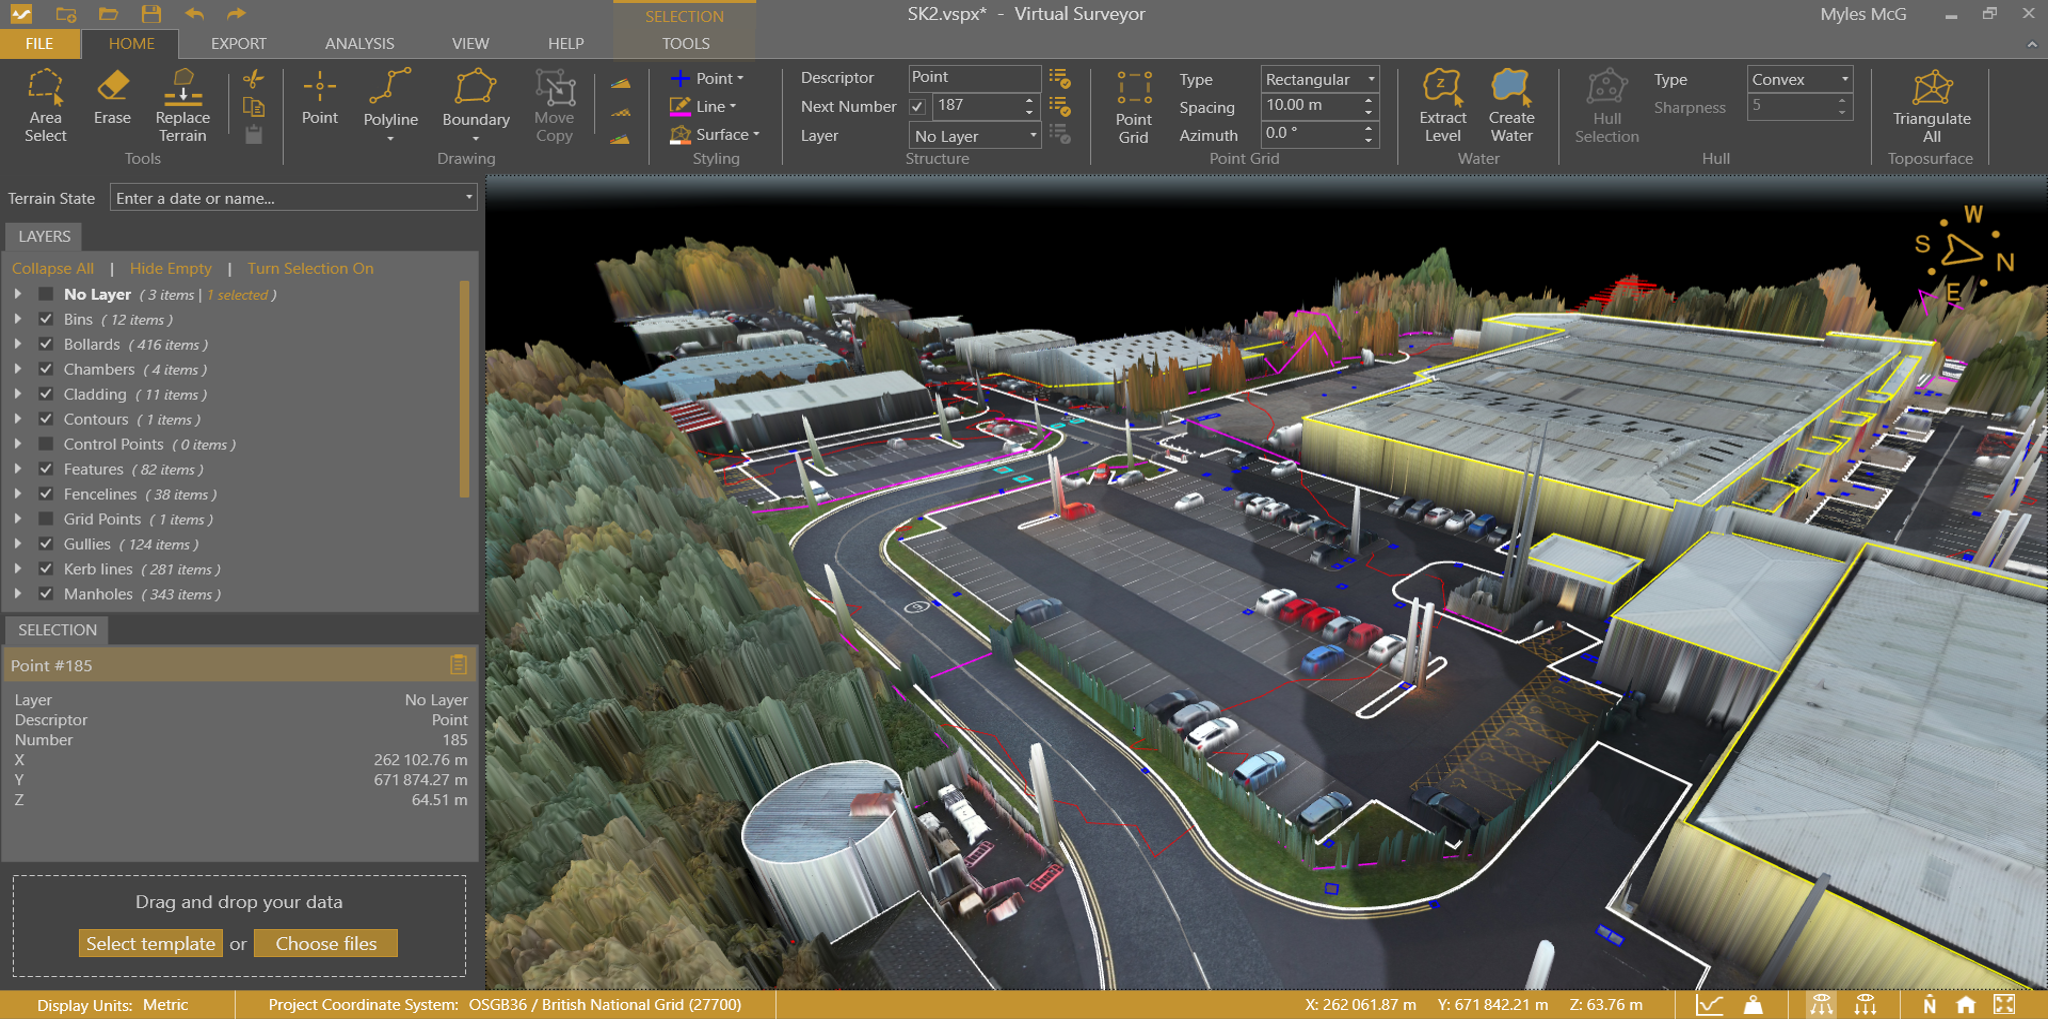Activate the Erase tool
2048x1019 pixels.
tap(112, 98)
